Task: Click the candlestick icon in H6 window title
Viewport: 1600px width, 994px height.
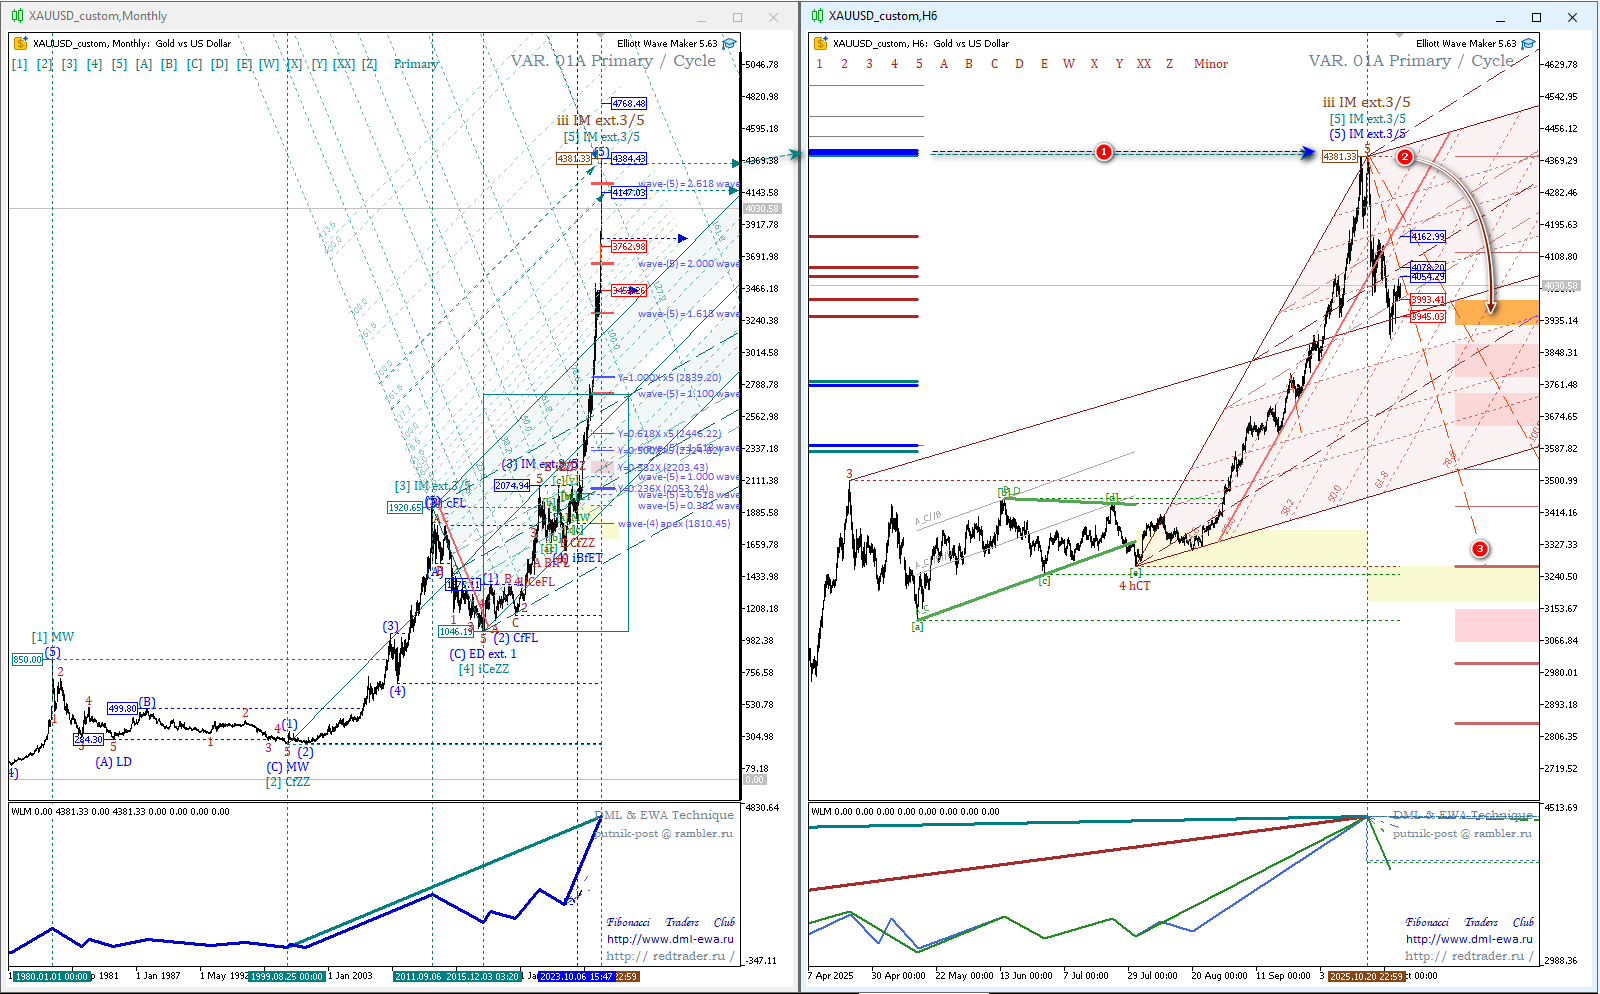Action: tap(817, 16)
